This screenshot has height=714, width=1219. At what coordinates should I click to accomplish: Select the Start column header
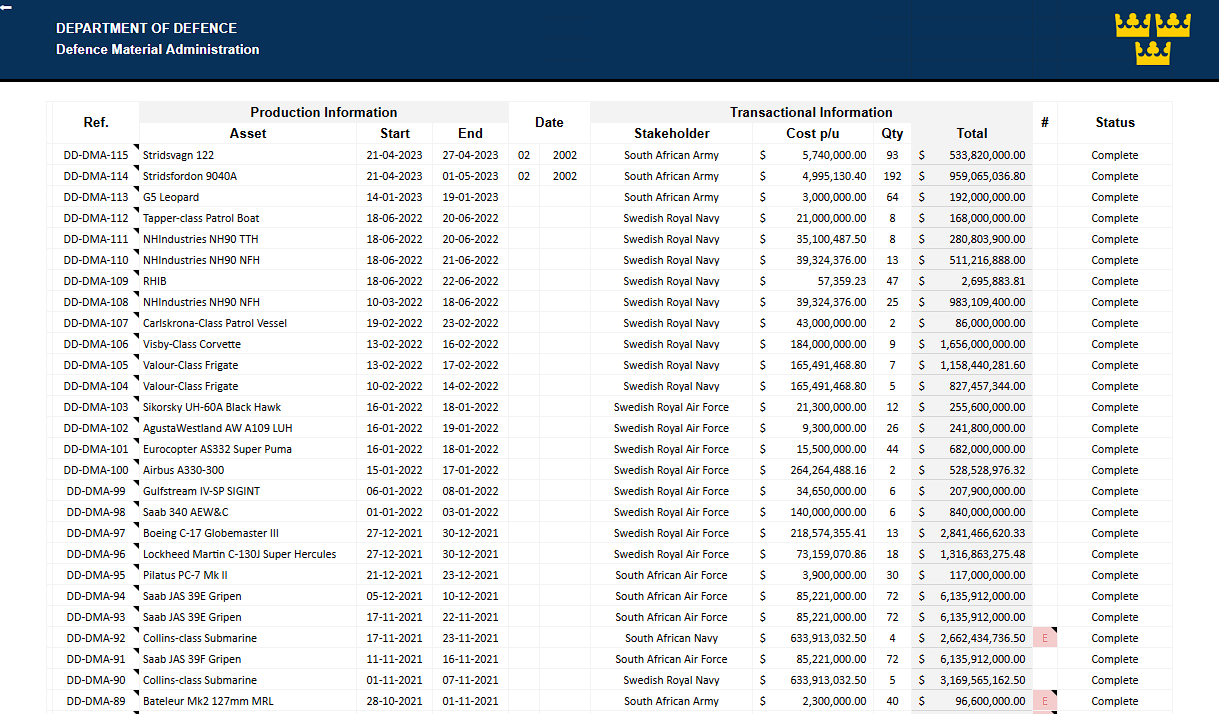tap(395, 133)
